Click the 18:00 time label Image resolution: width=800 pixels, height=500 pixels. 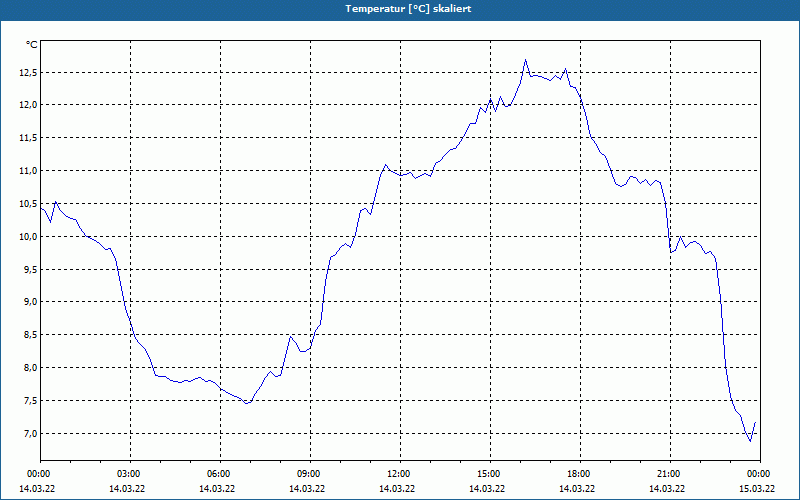click(580, 474)
